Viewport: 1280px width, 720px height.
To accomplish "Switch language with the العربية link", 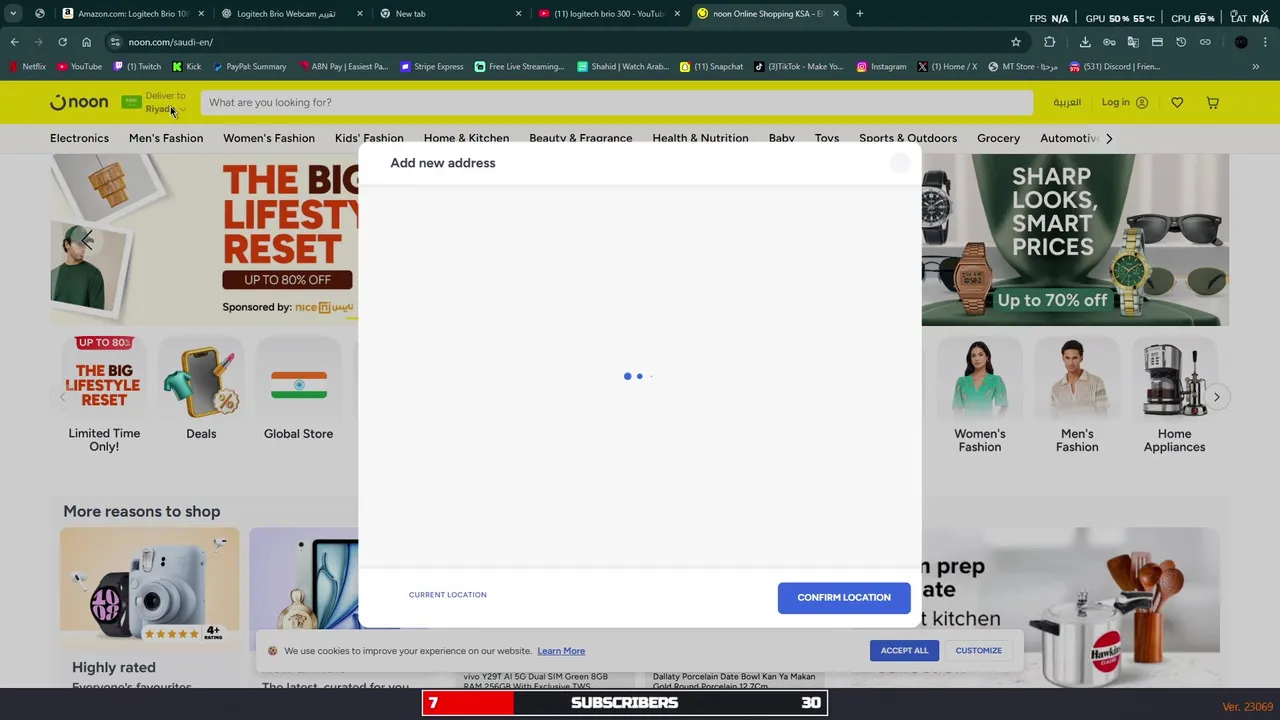I will (x=1067, y=102).
